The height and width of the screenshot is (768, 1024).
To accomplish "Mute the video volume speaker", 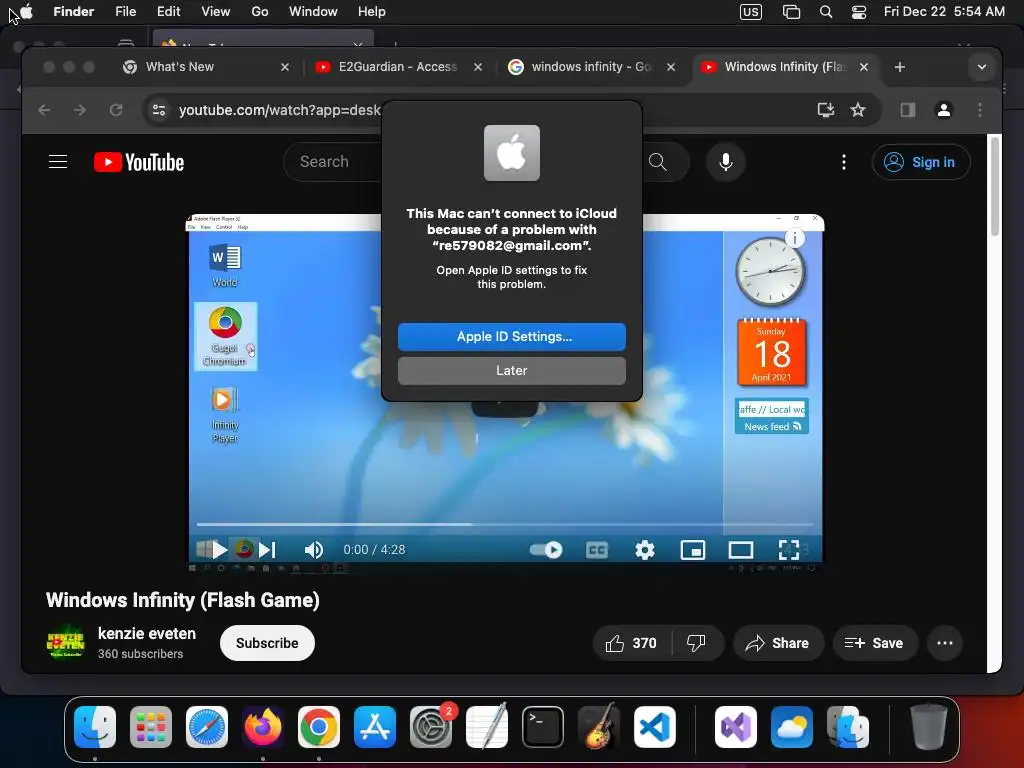I will [314, 550].
